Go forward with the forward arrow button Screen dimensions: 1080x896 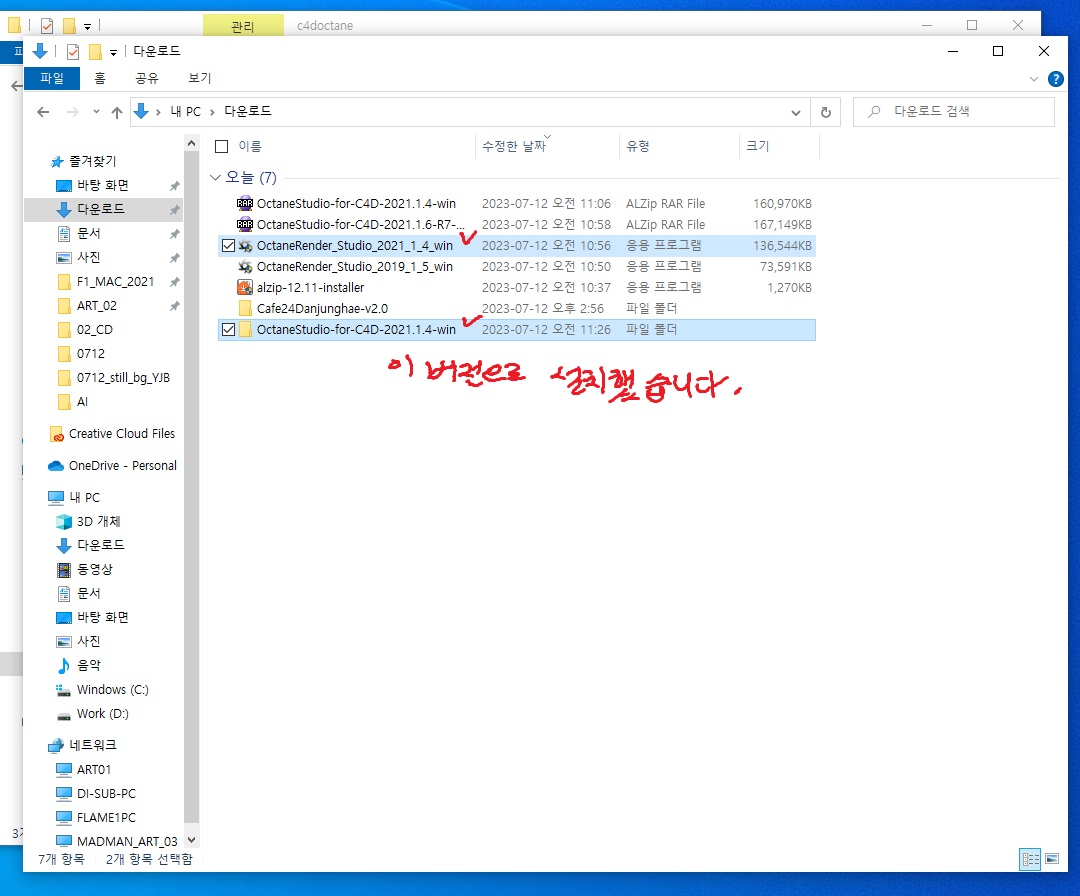(x=72, y=112)
